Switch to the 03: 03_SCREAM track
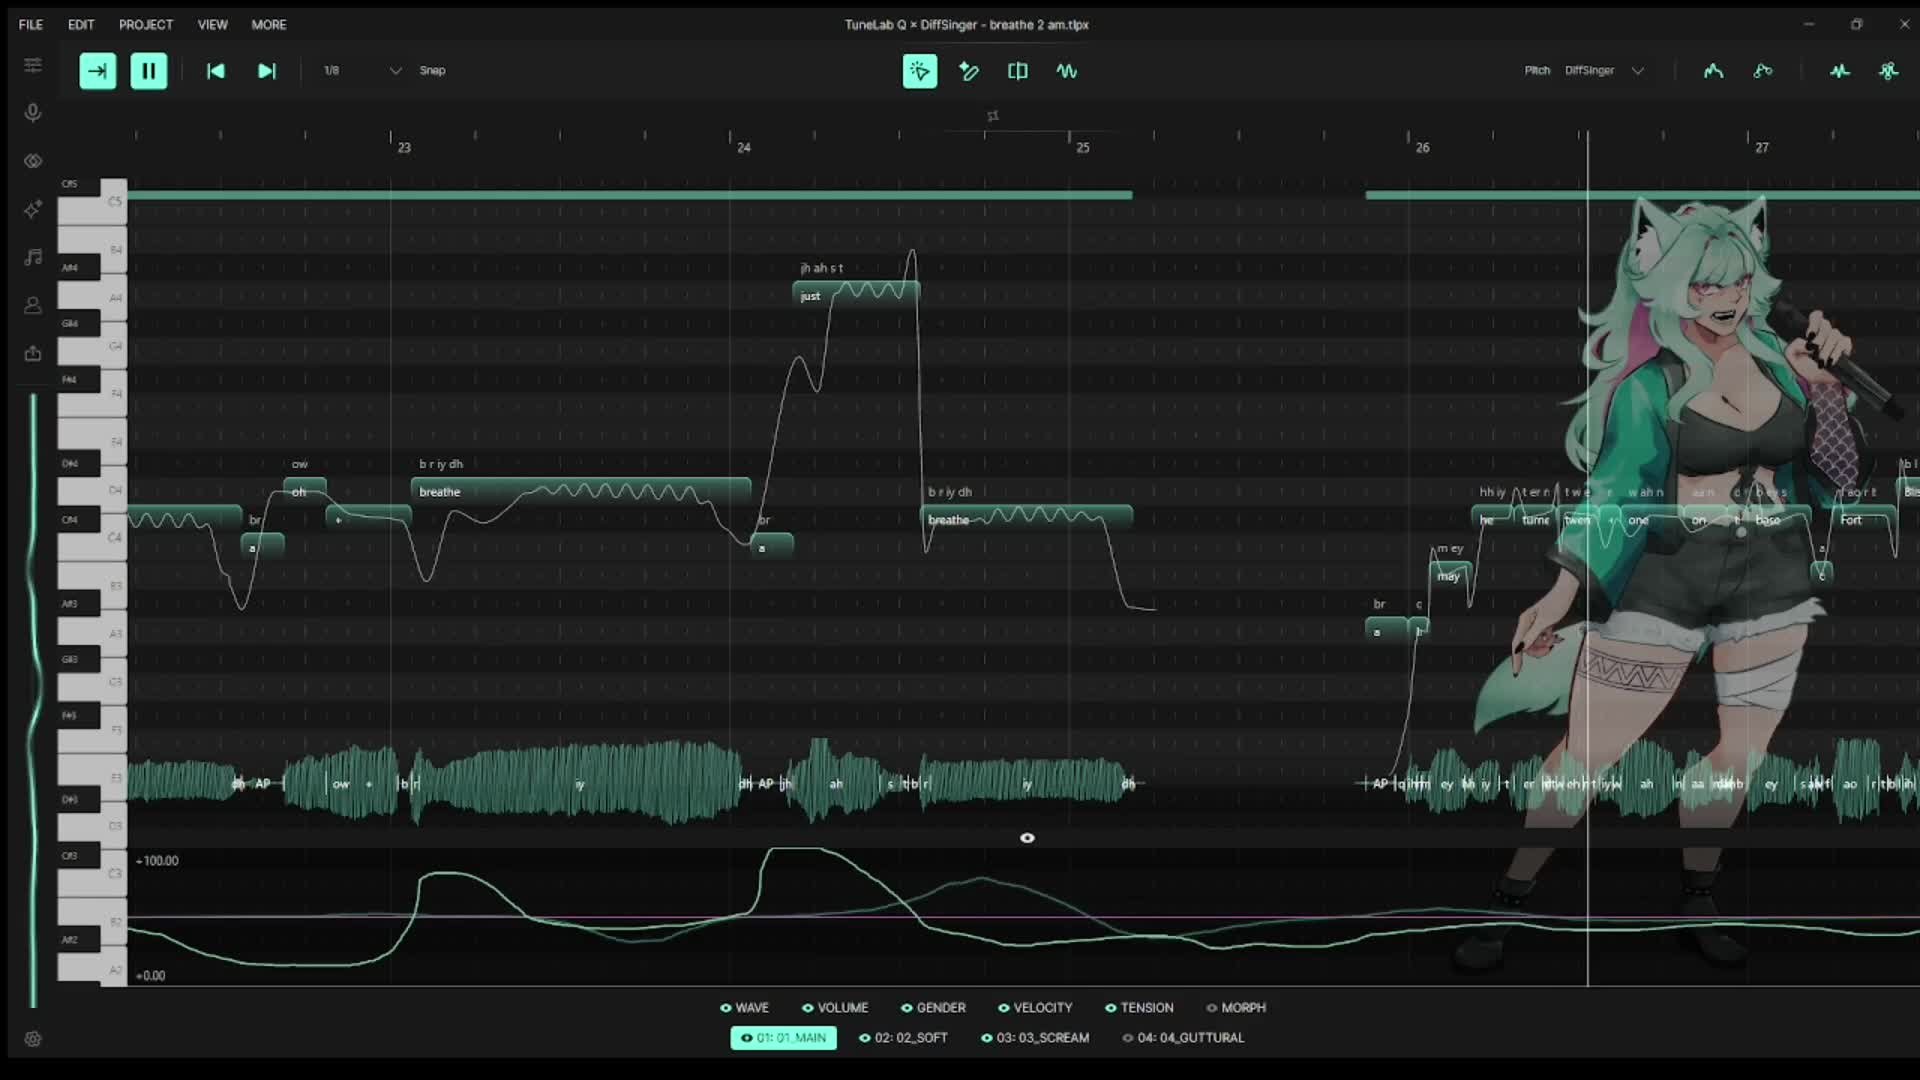 point(1035,1038)
